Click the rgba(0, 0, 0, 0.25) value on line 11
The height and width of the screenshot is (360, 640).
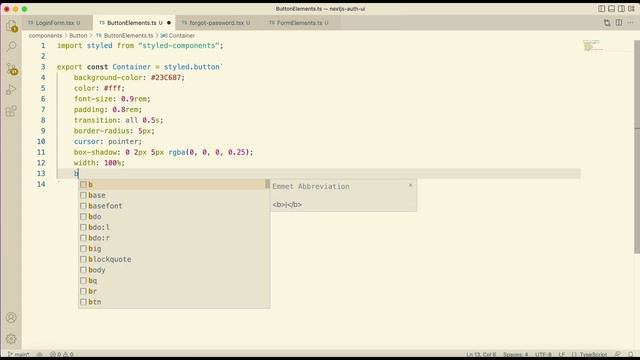tap(209, 152)
